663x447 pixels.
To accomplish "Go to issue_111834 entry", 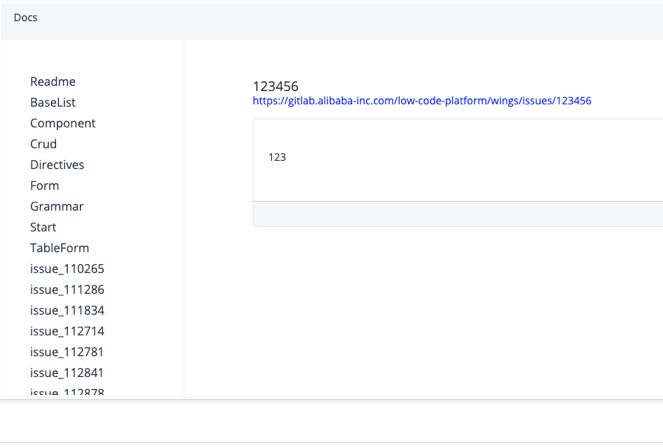I will coord(67,311).
